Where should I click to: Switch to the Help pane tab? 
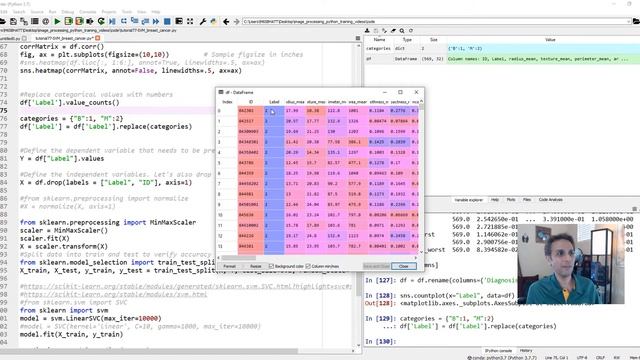click(x=495, y=200)
